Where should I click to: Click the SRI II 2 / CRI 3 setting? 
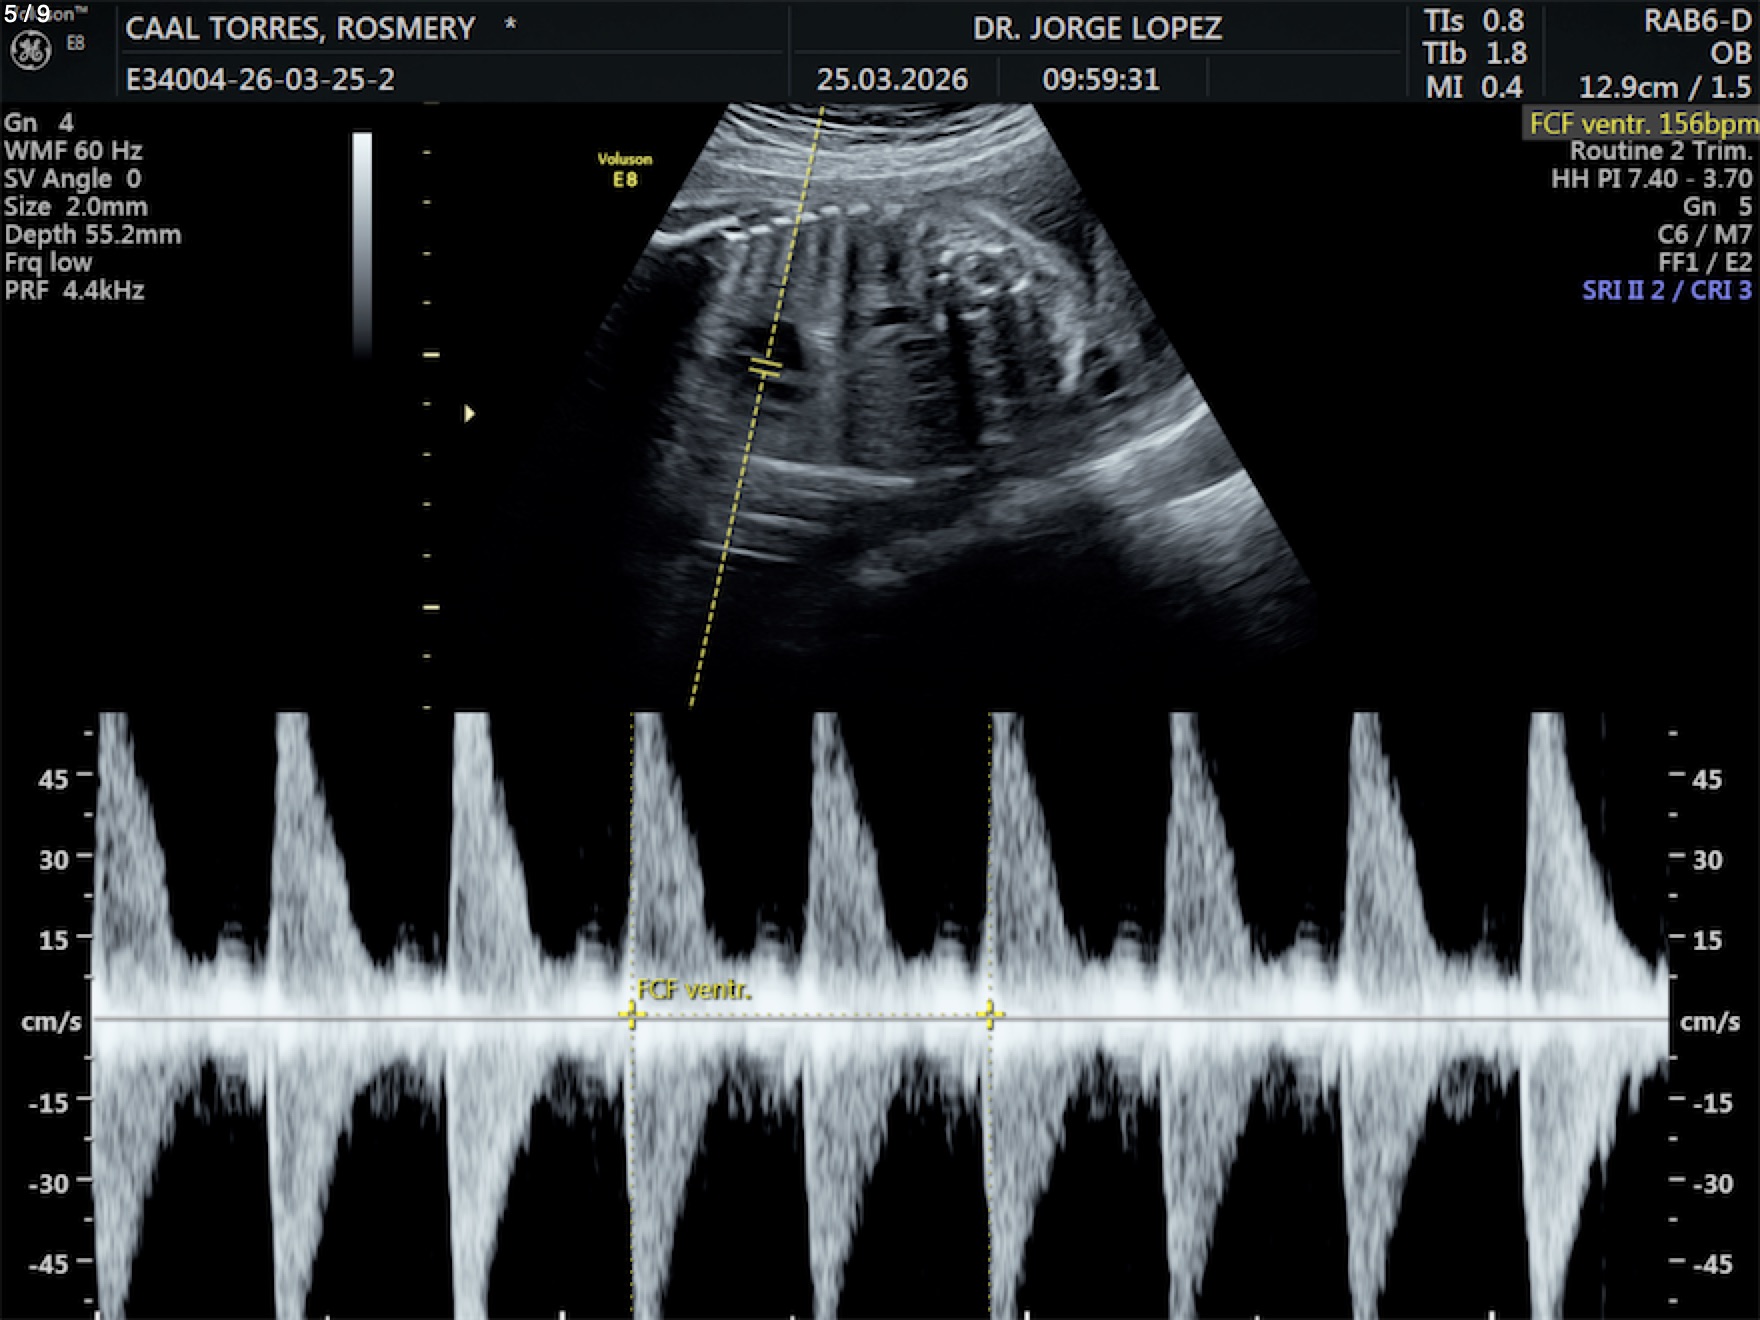point(1666,291)
